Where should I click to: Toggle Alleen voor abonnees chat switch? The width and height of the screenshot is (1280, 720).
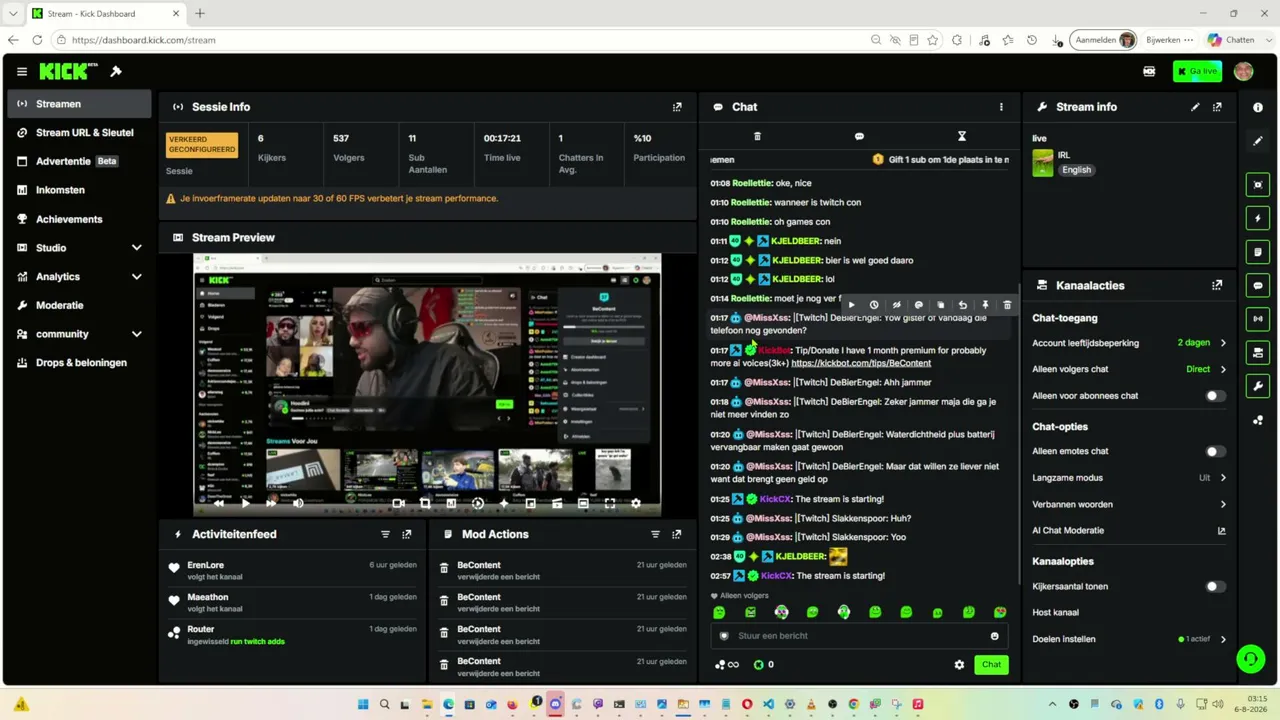1215,396
